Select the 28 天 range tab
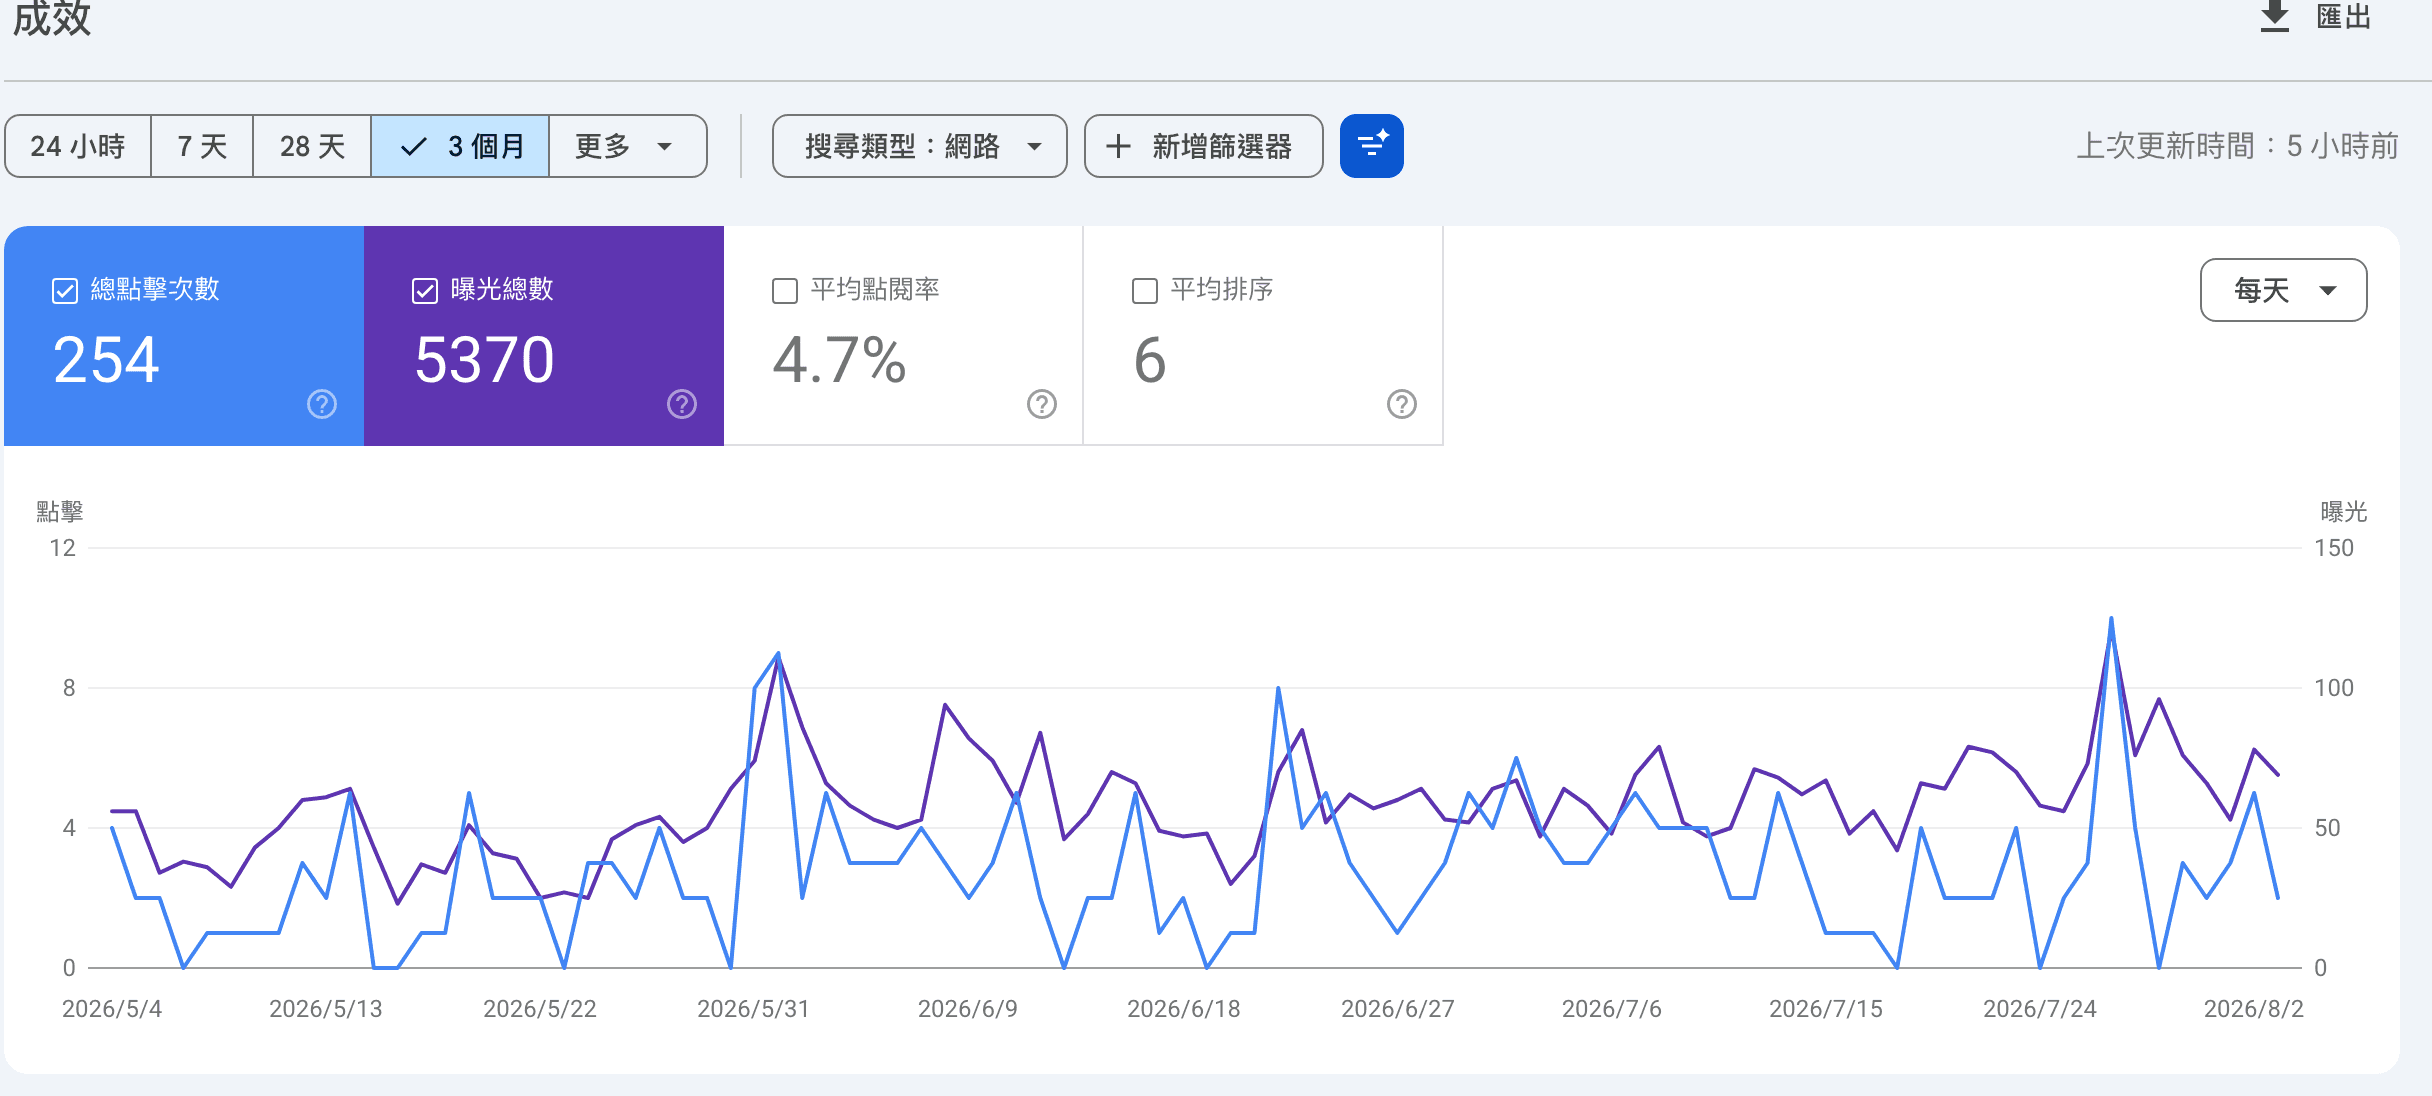 tap(312, 146)
